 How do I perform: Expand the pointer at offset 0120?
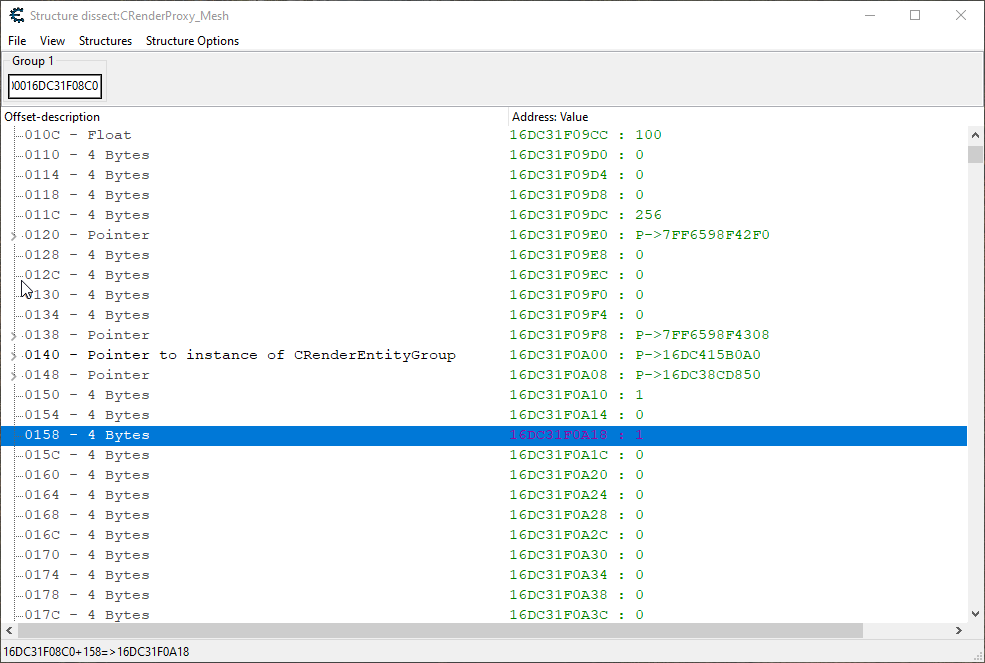coord(13,236)
